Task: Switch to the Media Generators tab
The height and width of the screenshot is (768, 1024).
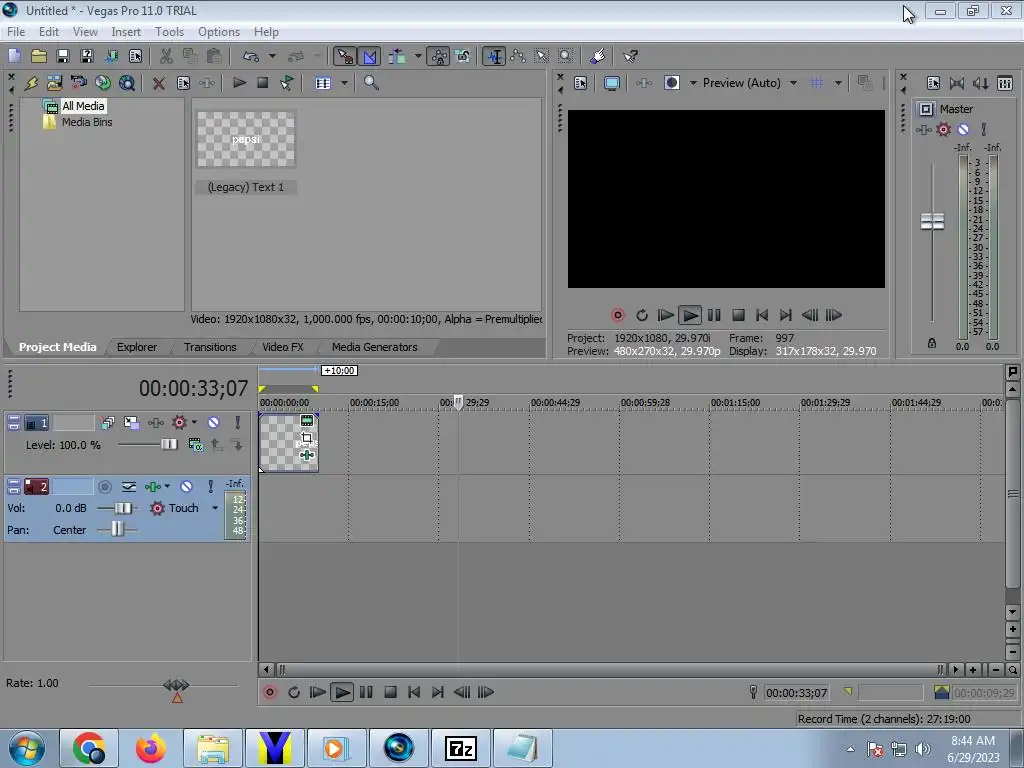Action: tap(374, 347)
